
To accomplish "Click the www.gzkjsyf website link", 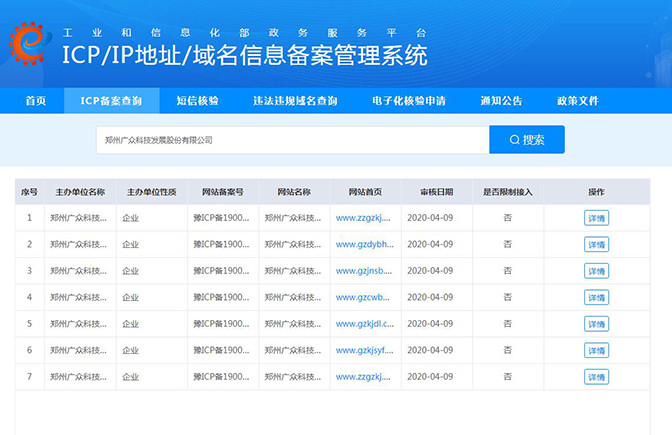I will tap(363, 350).
